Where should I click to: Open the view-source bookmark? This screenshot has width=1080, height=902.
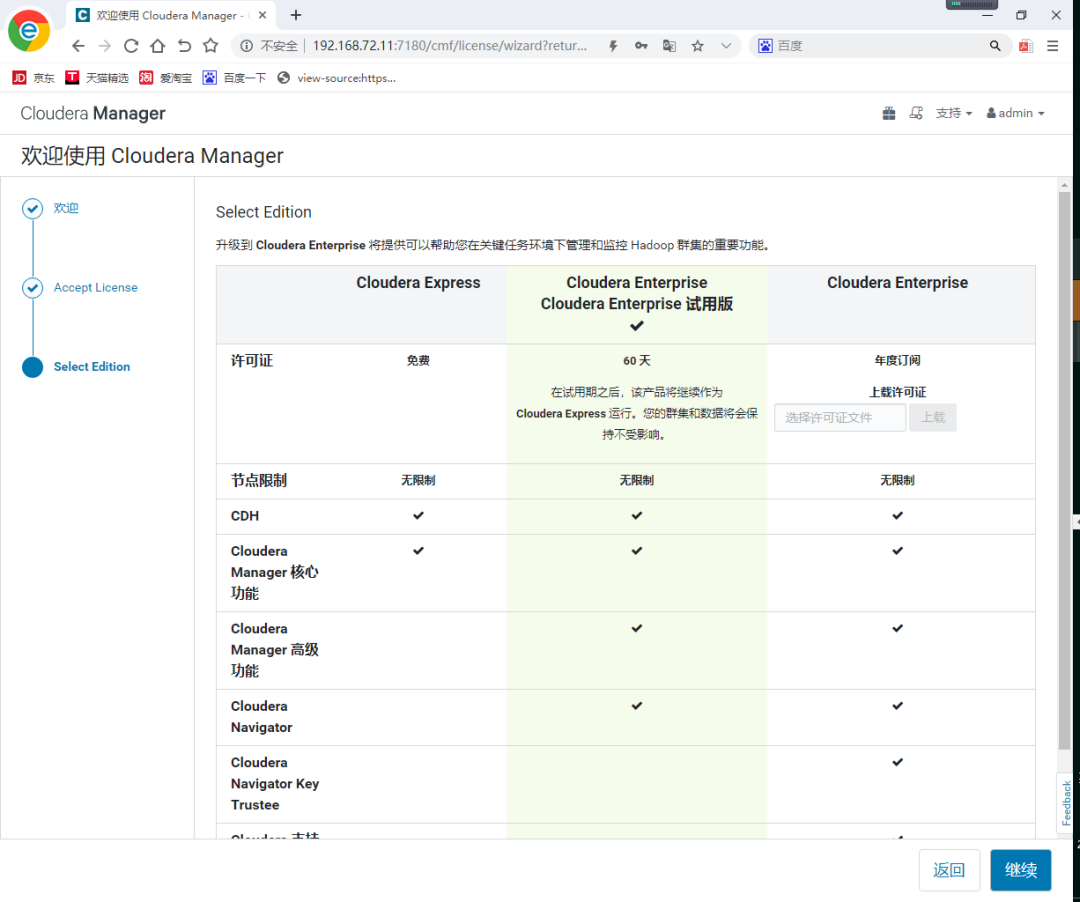pyautogui.click(x=336, y=78)
